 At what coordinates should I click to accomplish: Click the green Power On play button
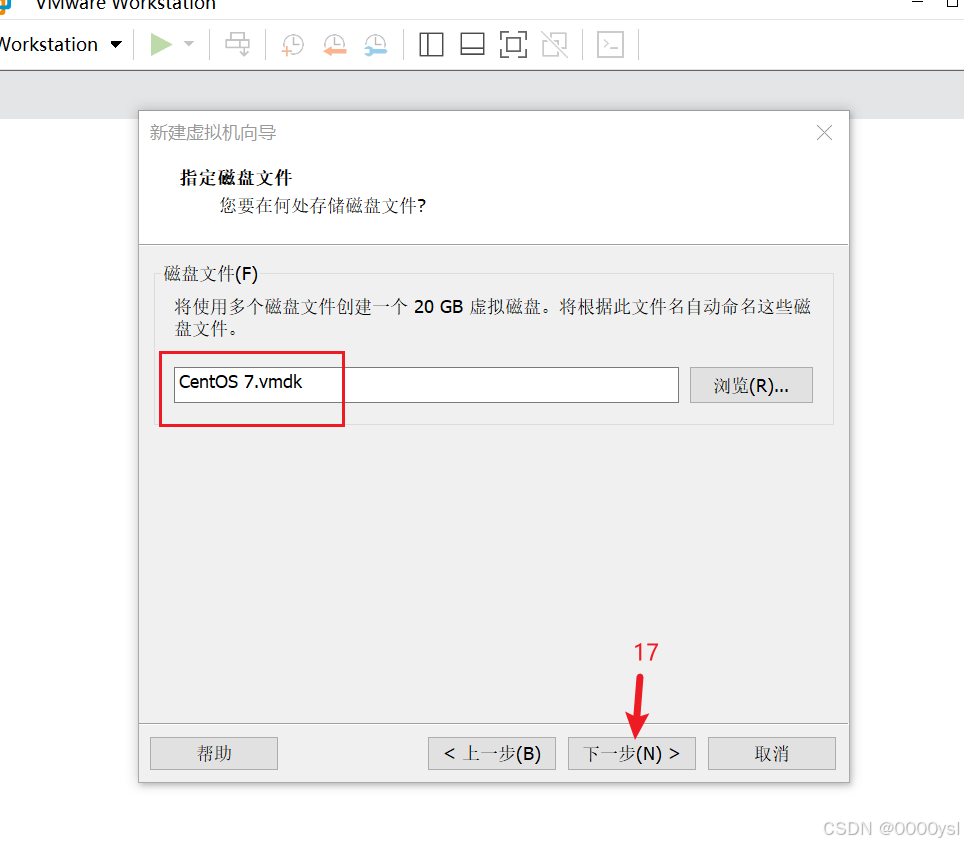pyautogui.click(x=161, y=44)
